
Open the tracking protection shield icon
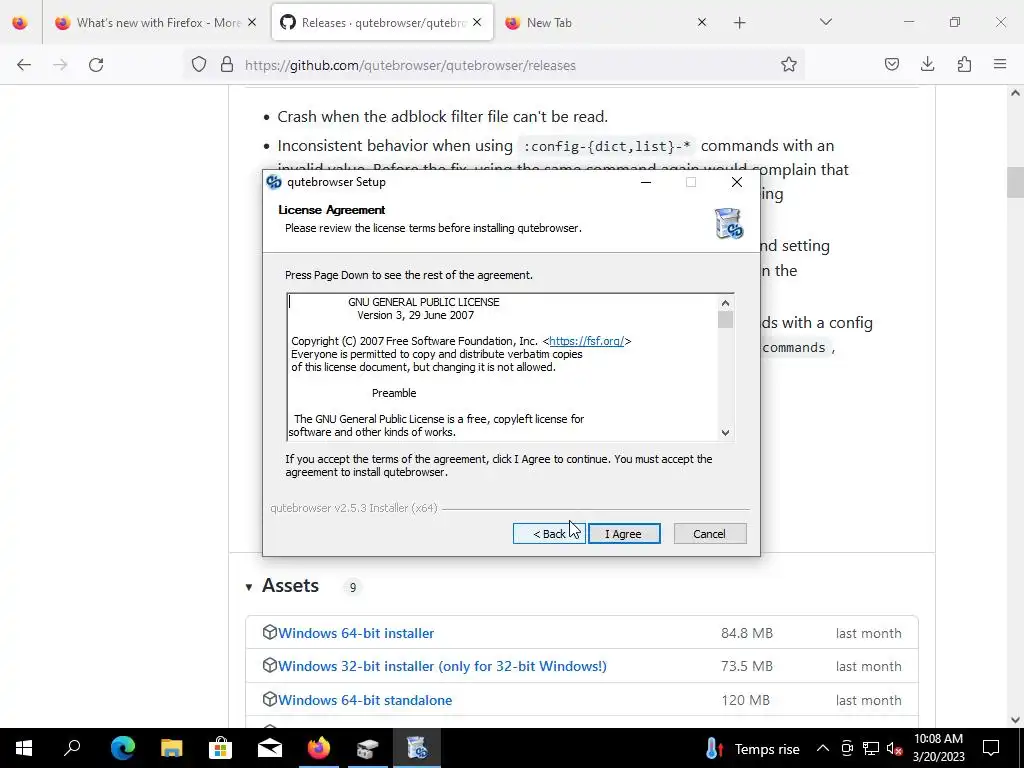tap(199, 65)
